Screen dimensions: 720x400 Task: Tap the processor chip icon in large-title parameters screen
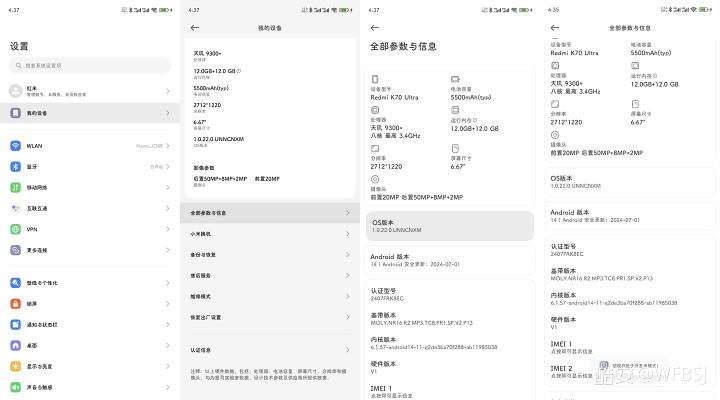coord(375,110)
